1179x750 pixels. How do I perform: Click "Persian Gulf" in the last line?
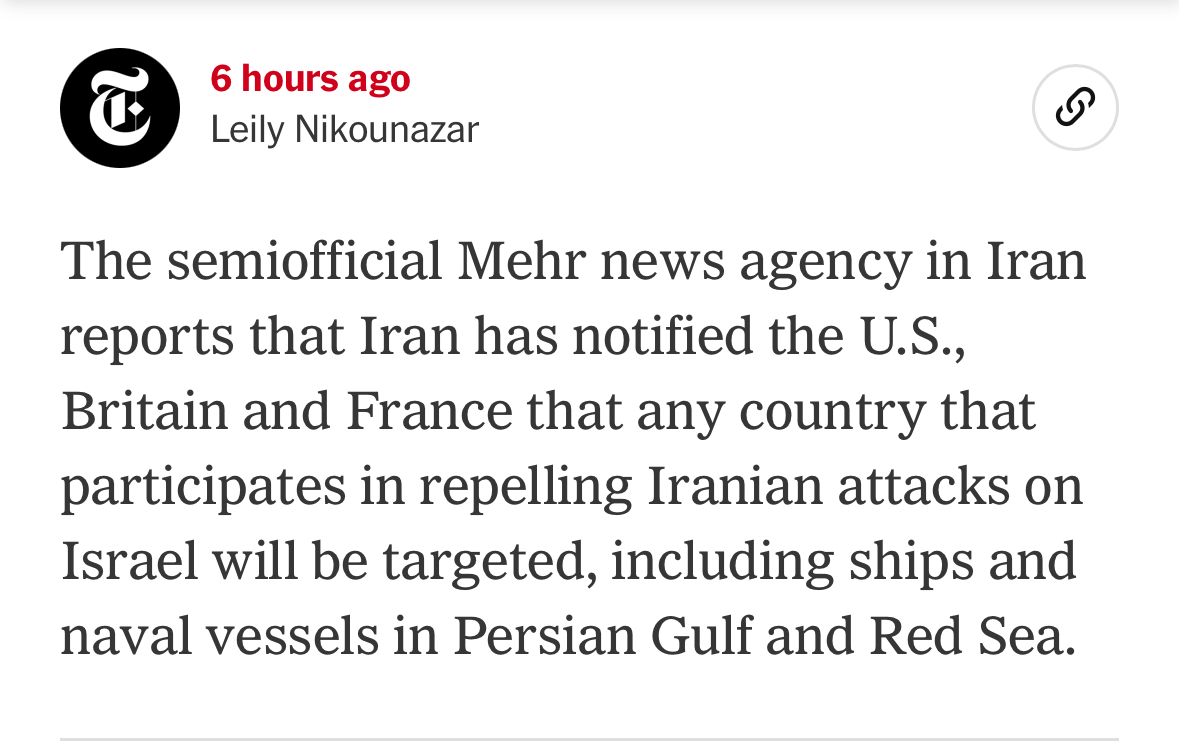coord(602,636)
